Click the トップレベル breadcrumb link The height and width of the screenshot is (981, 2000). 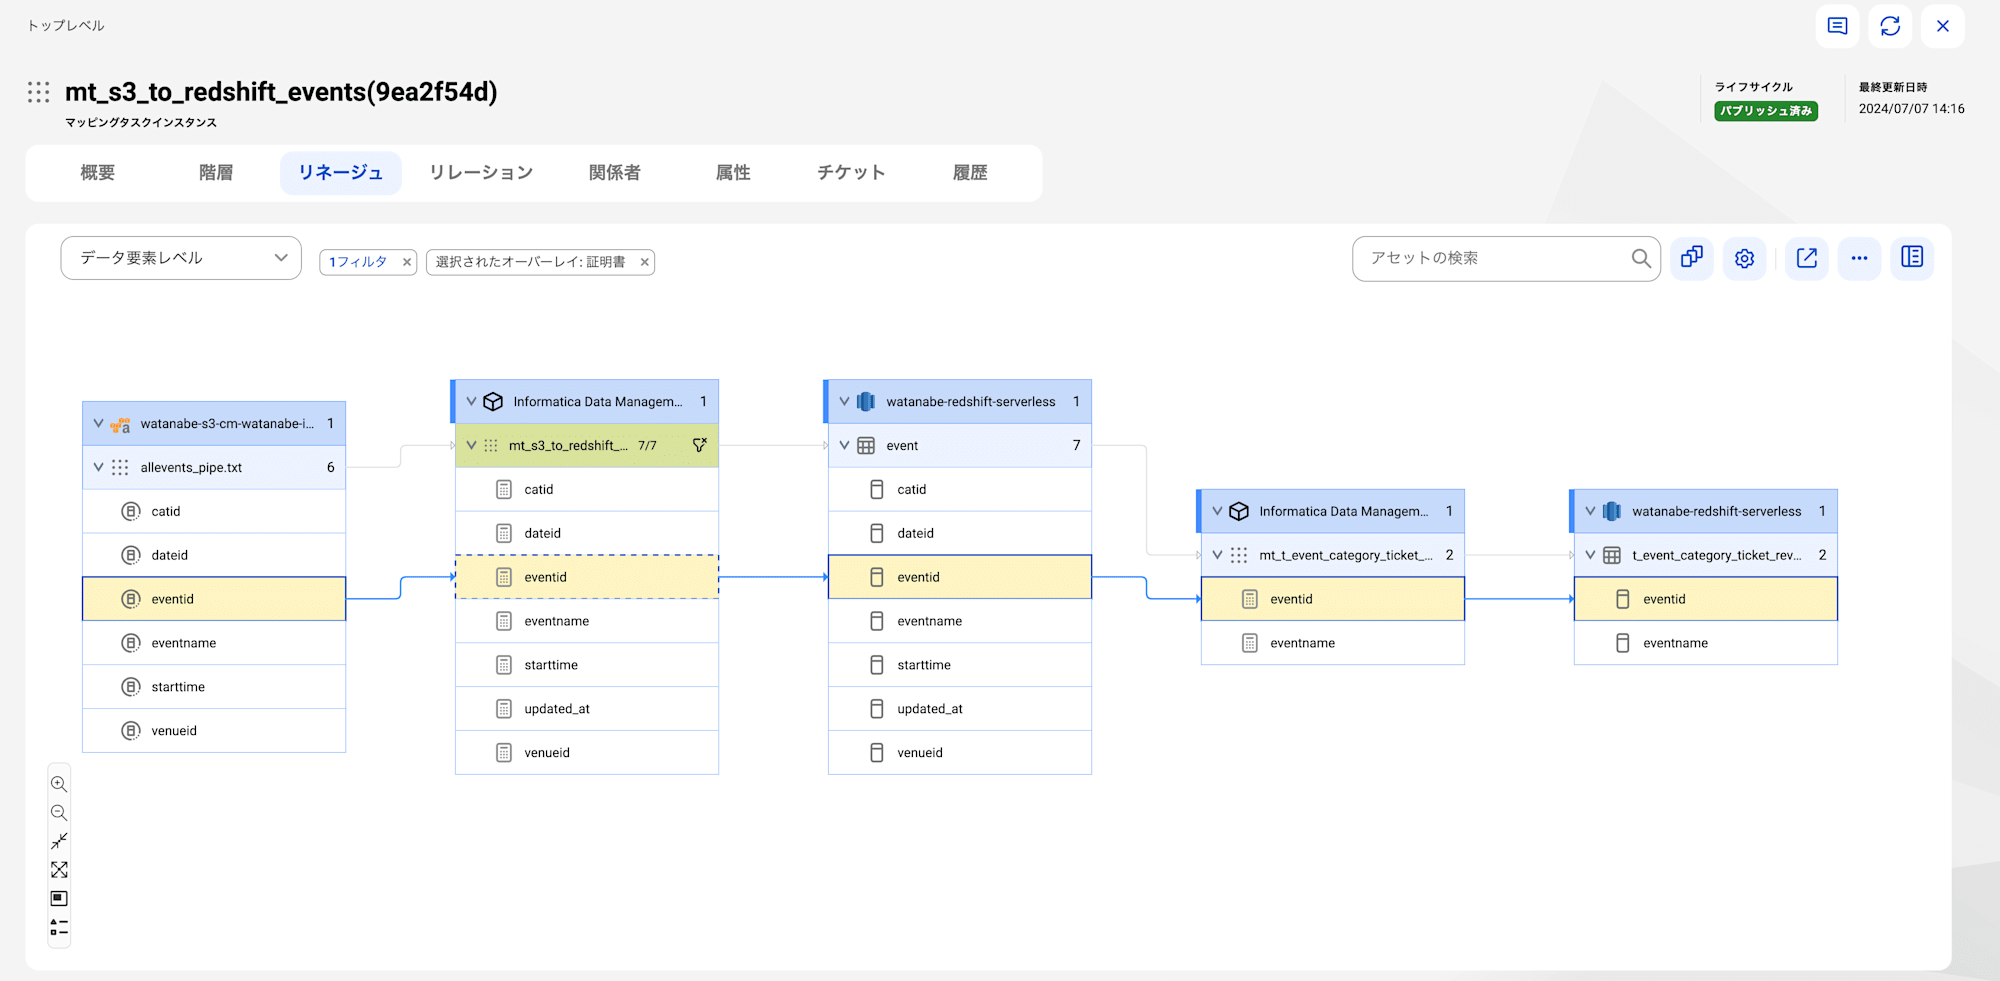click(x=66, y=26)
